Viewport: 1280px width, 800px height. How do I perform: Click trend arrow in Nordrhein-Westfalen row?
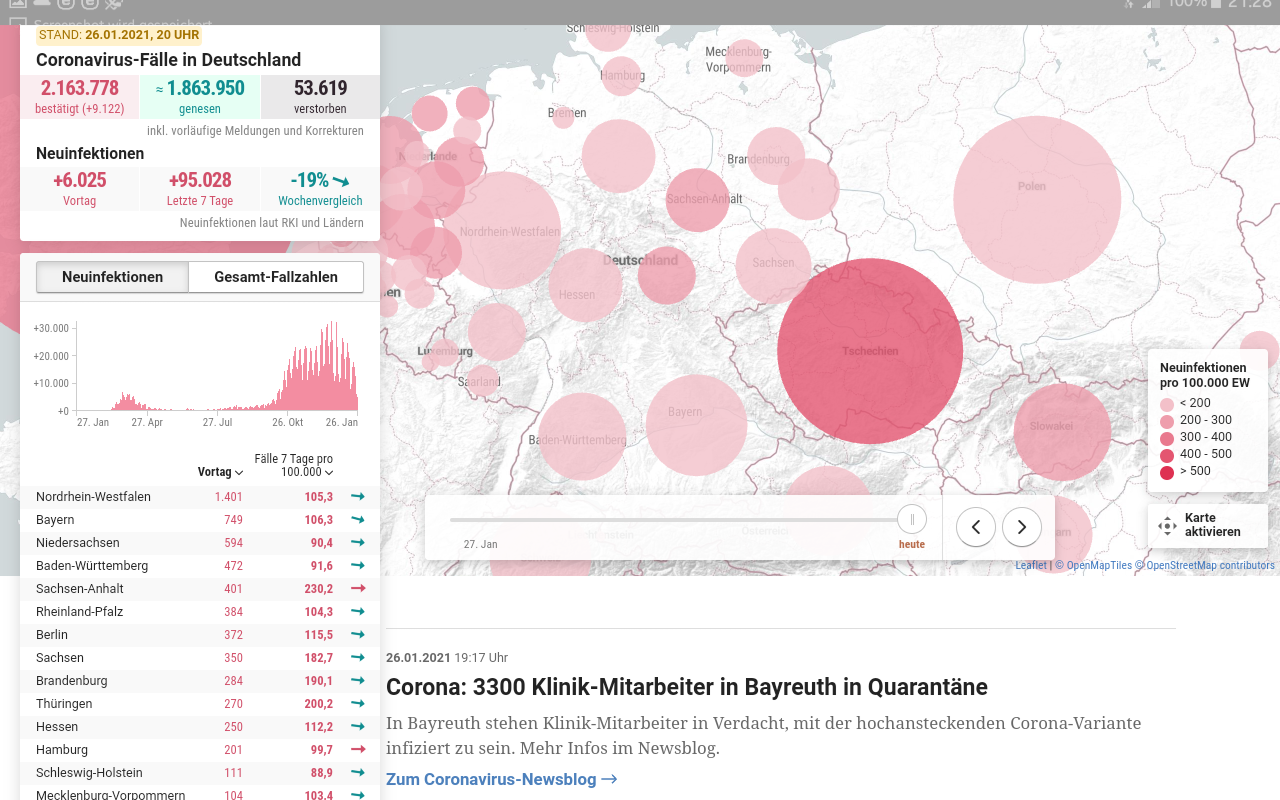[358, 497]
